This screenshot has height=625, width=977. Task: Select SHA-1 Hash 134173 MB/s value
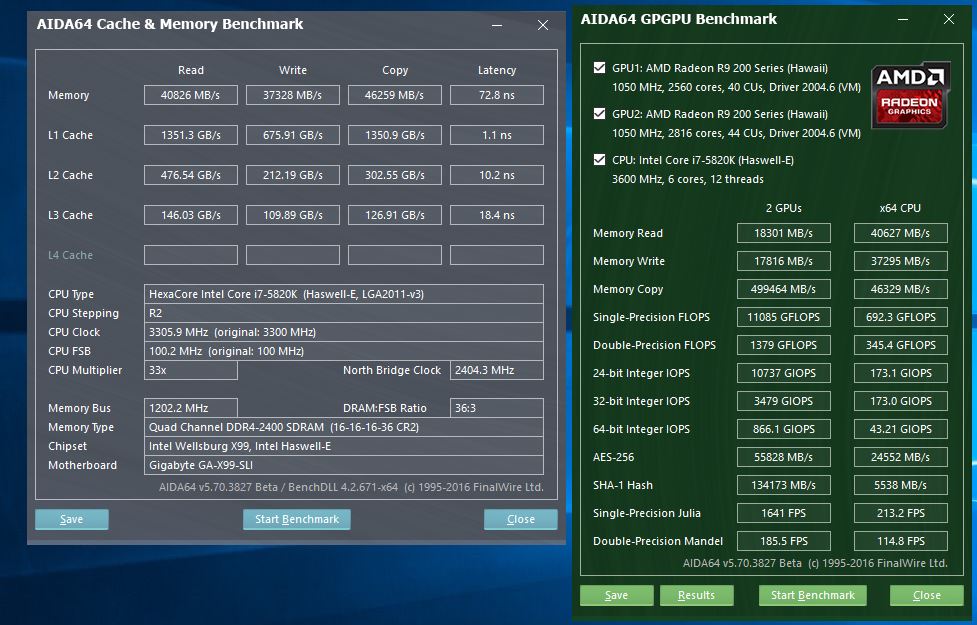783,485
